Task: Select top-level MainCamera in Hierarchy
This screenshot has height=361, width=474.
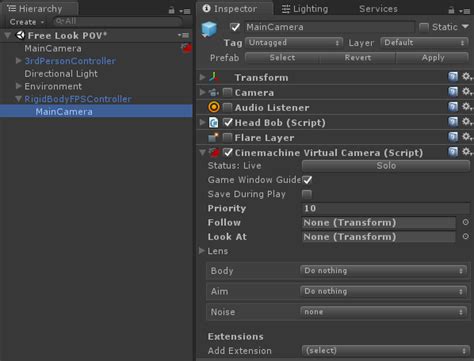Action: pos(53,48)
